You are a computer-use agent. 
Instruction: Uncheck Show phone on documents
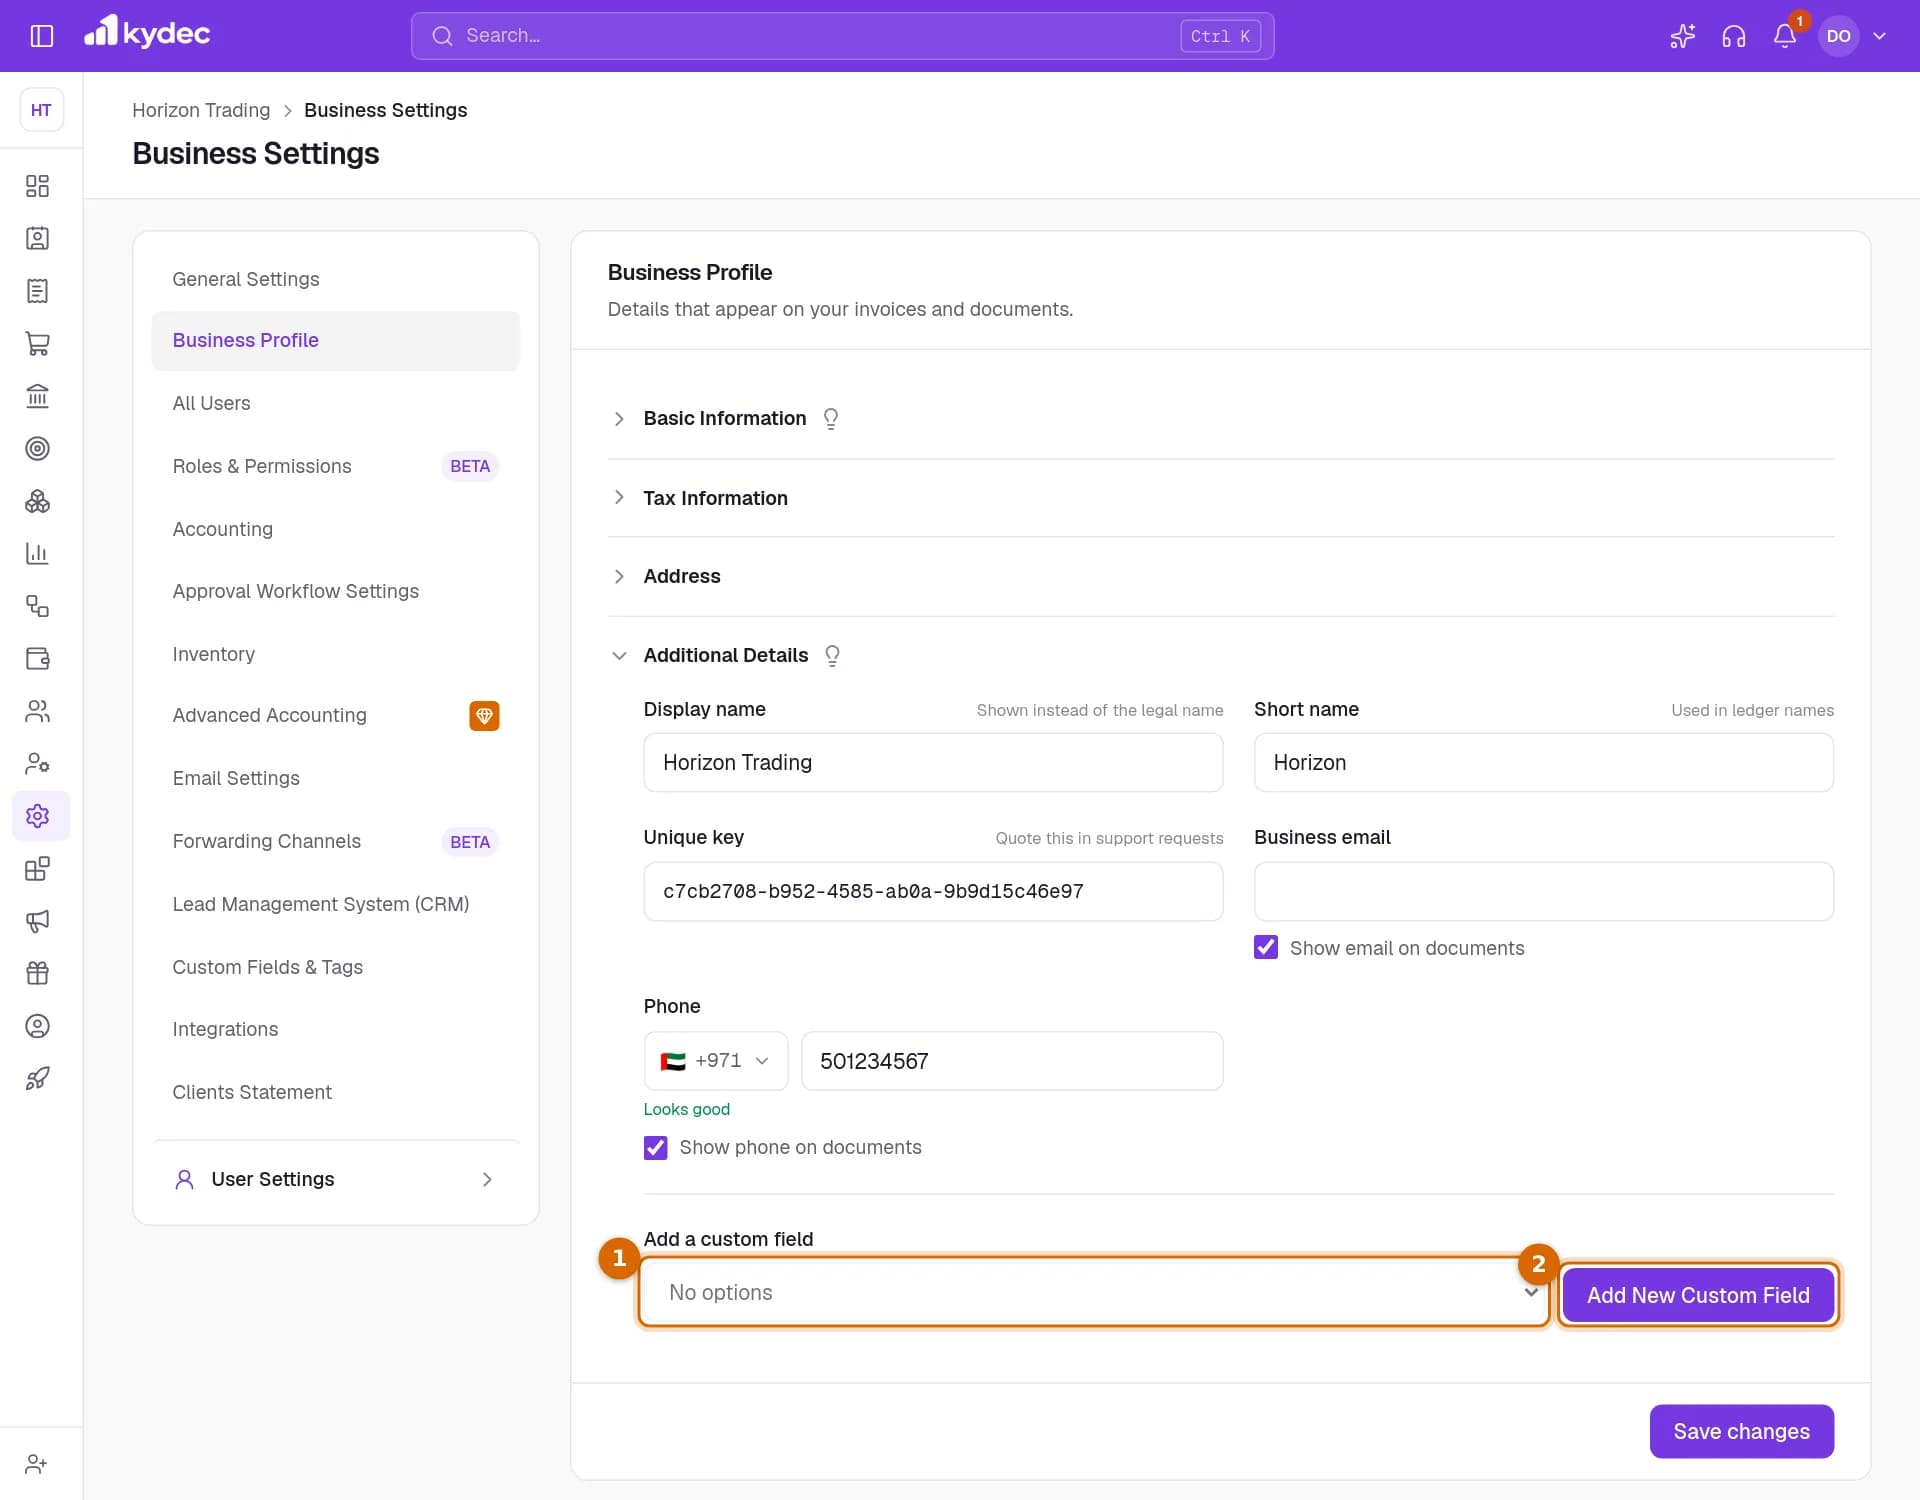[656, 1147]
